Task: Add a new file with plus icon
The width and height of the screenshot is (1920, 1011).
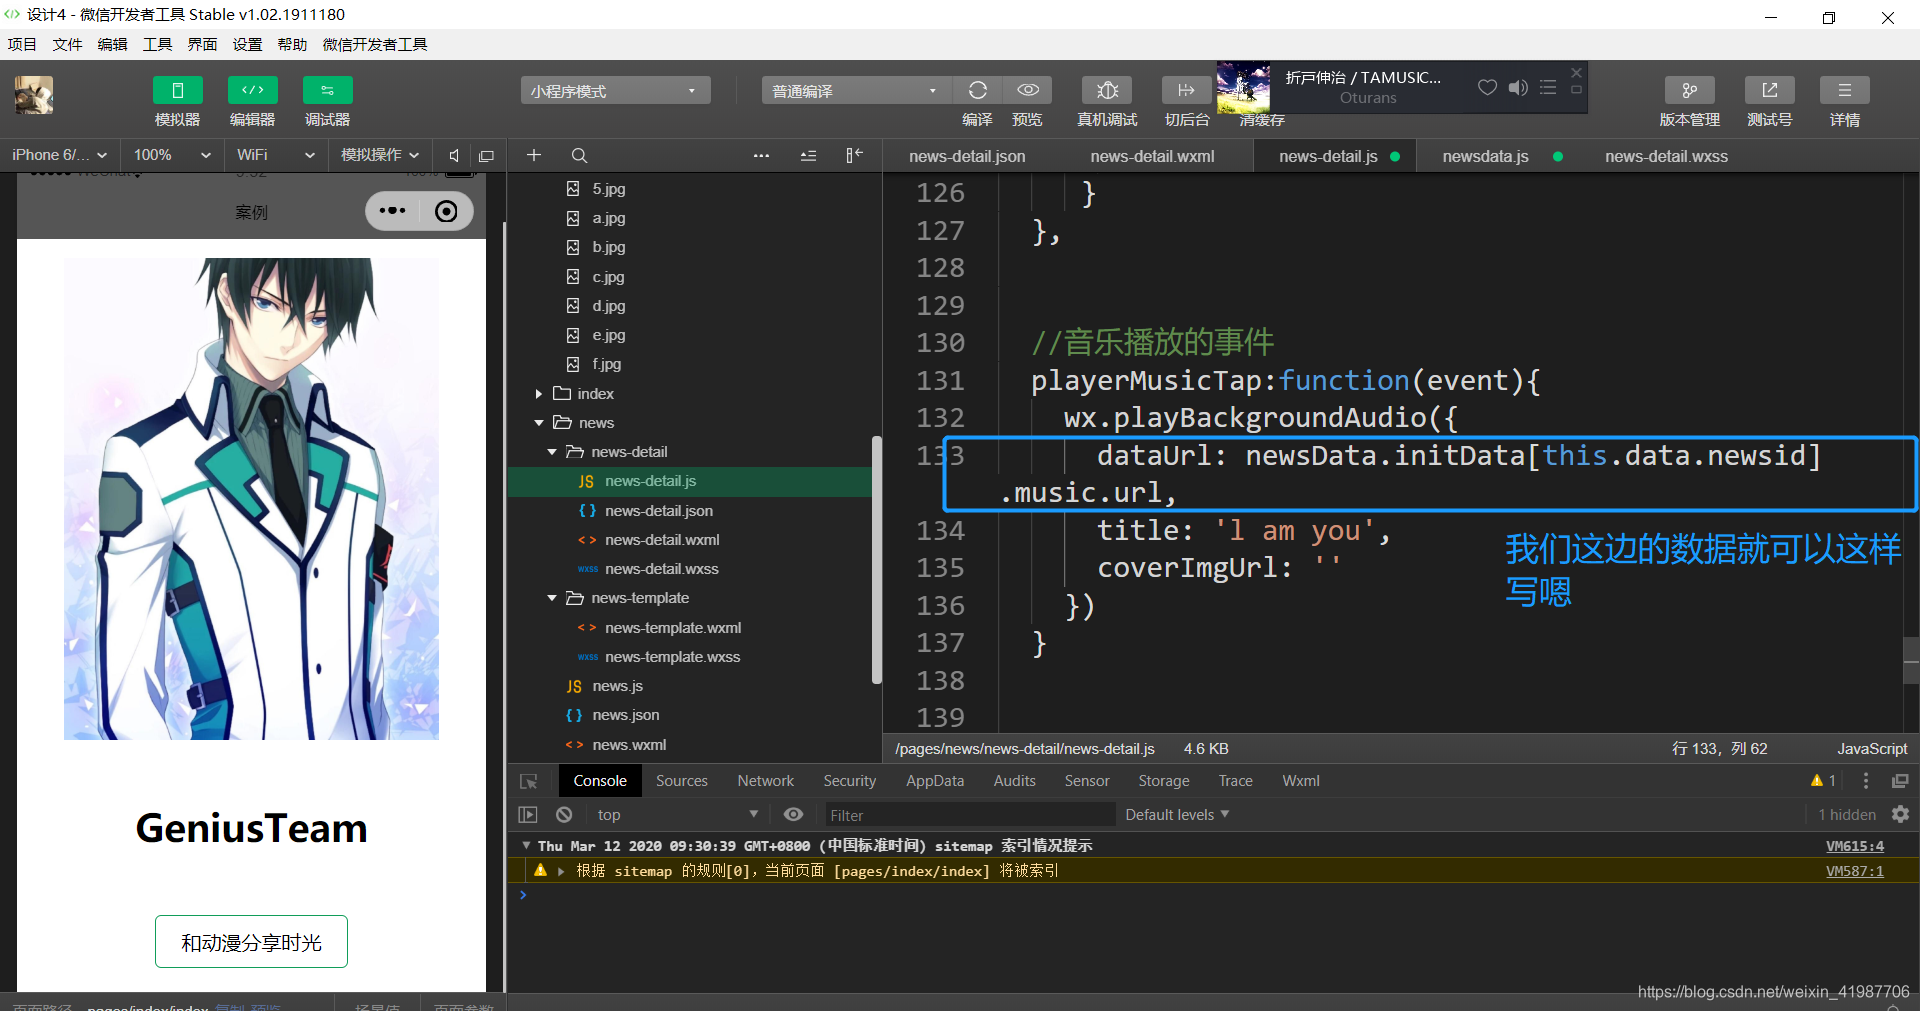Action: 533,155
